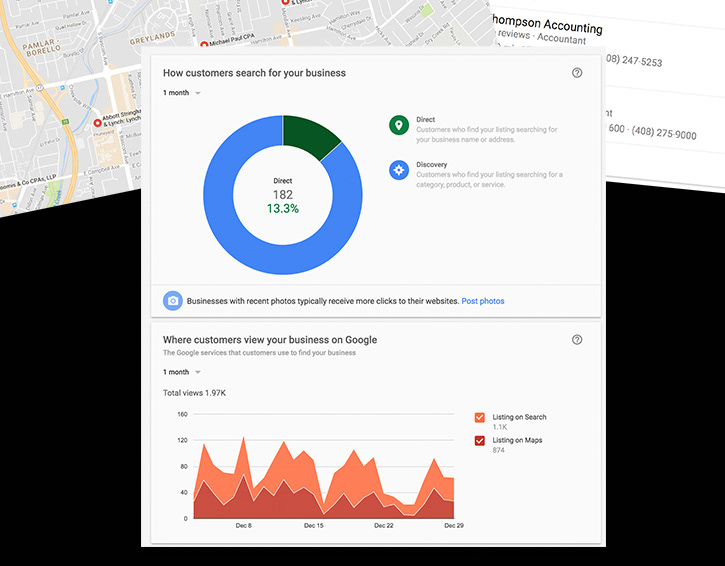Click the Total views 1.97K text
This screenshot has width=725, height=566.
[x=194, y=393]
